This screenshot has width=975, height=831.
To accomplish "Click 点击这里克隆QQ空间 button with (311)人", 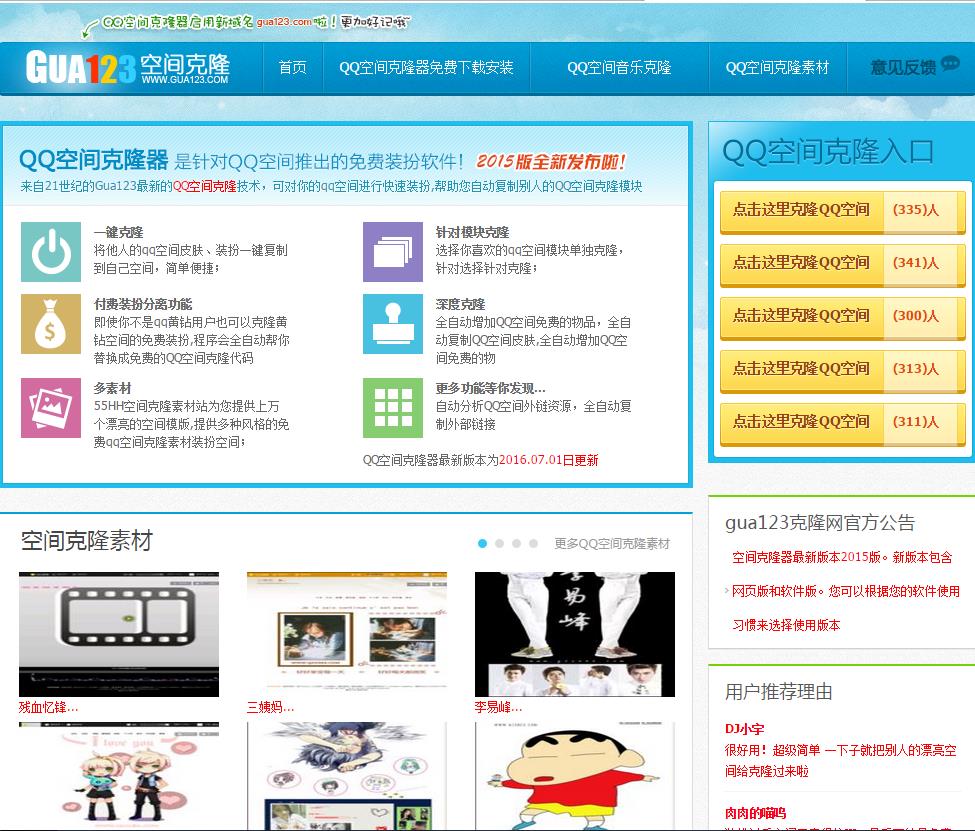I will pos(843,423).
